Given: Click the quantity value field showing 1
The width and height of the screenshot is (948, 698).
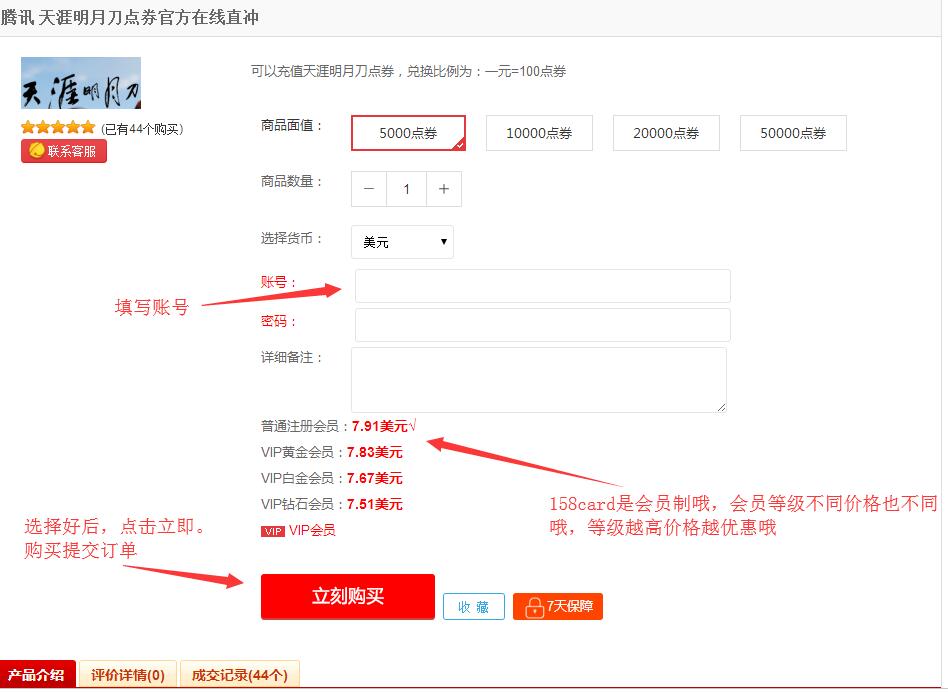Looking at the screenshot, I should (x=407, y=189).
